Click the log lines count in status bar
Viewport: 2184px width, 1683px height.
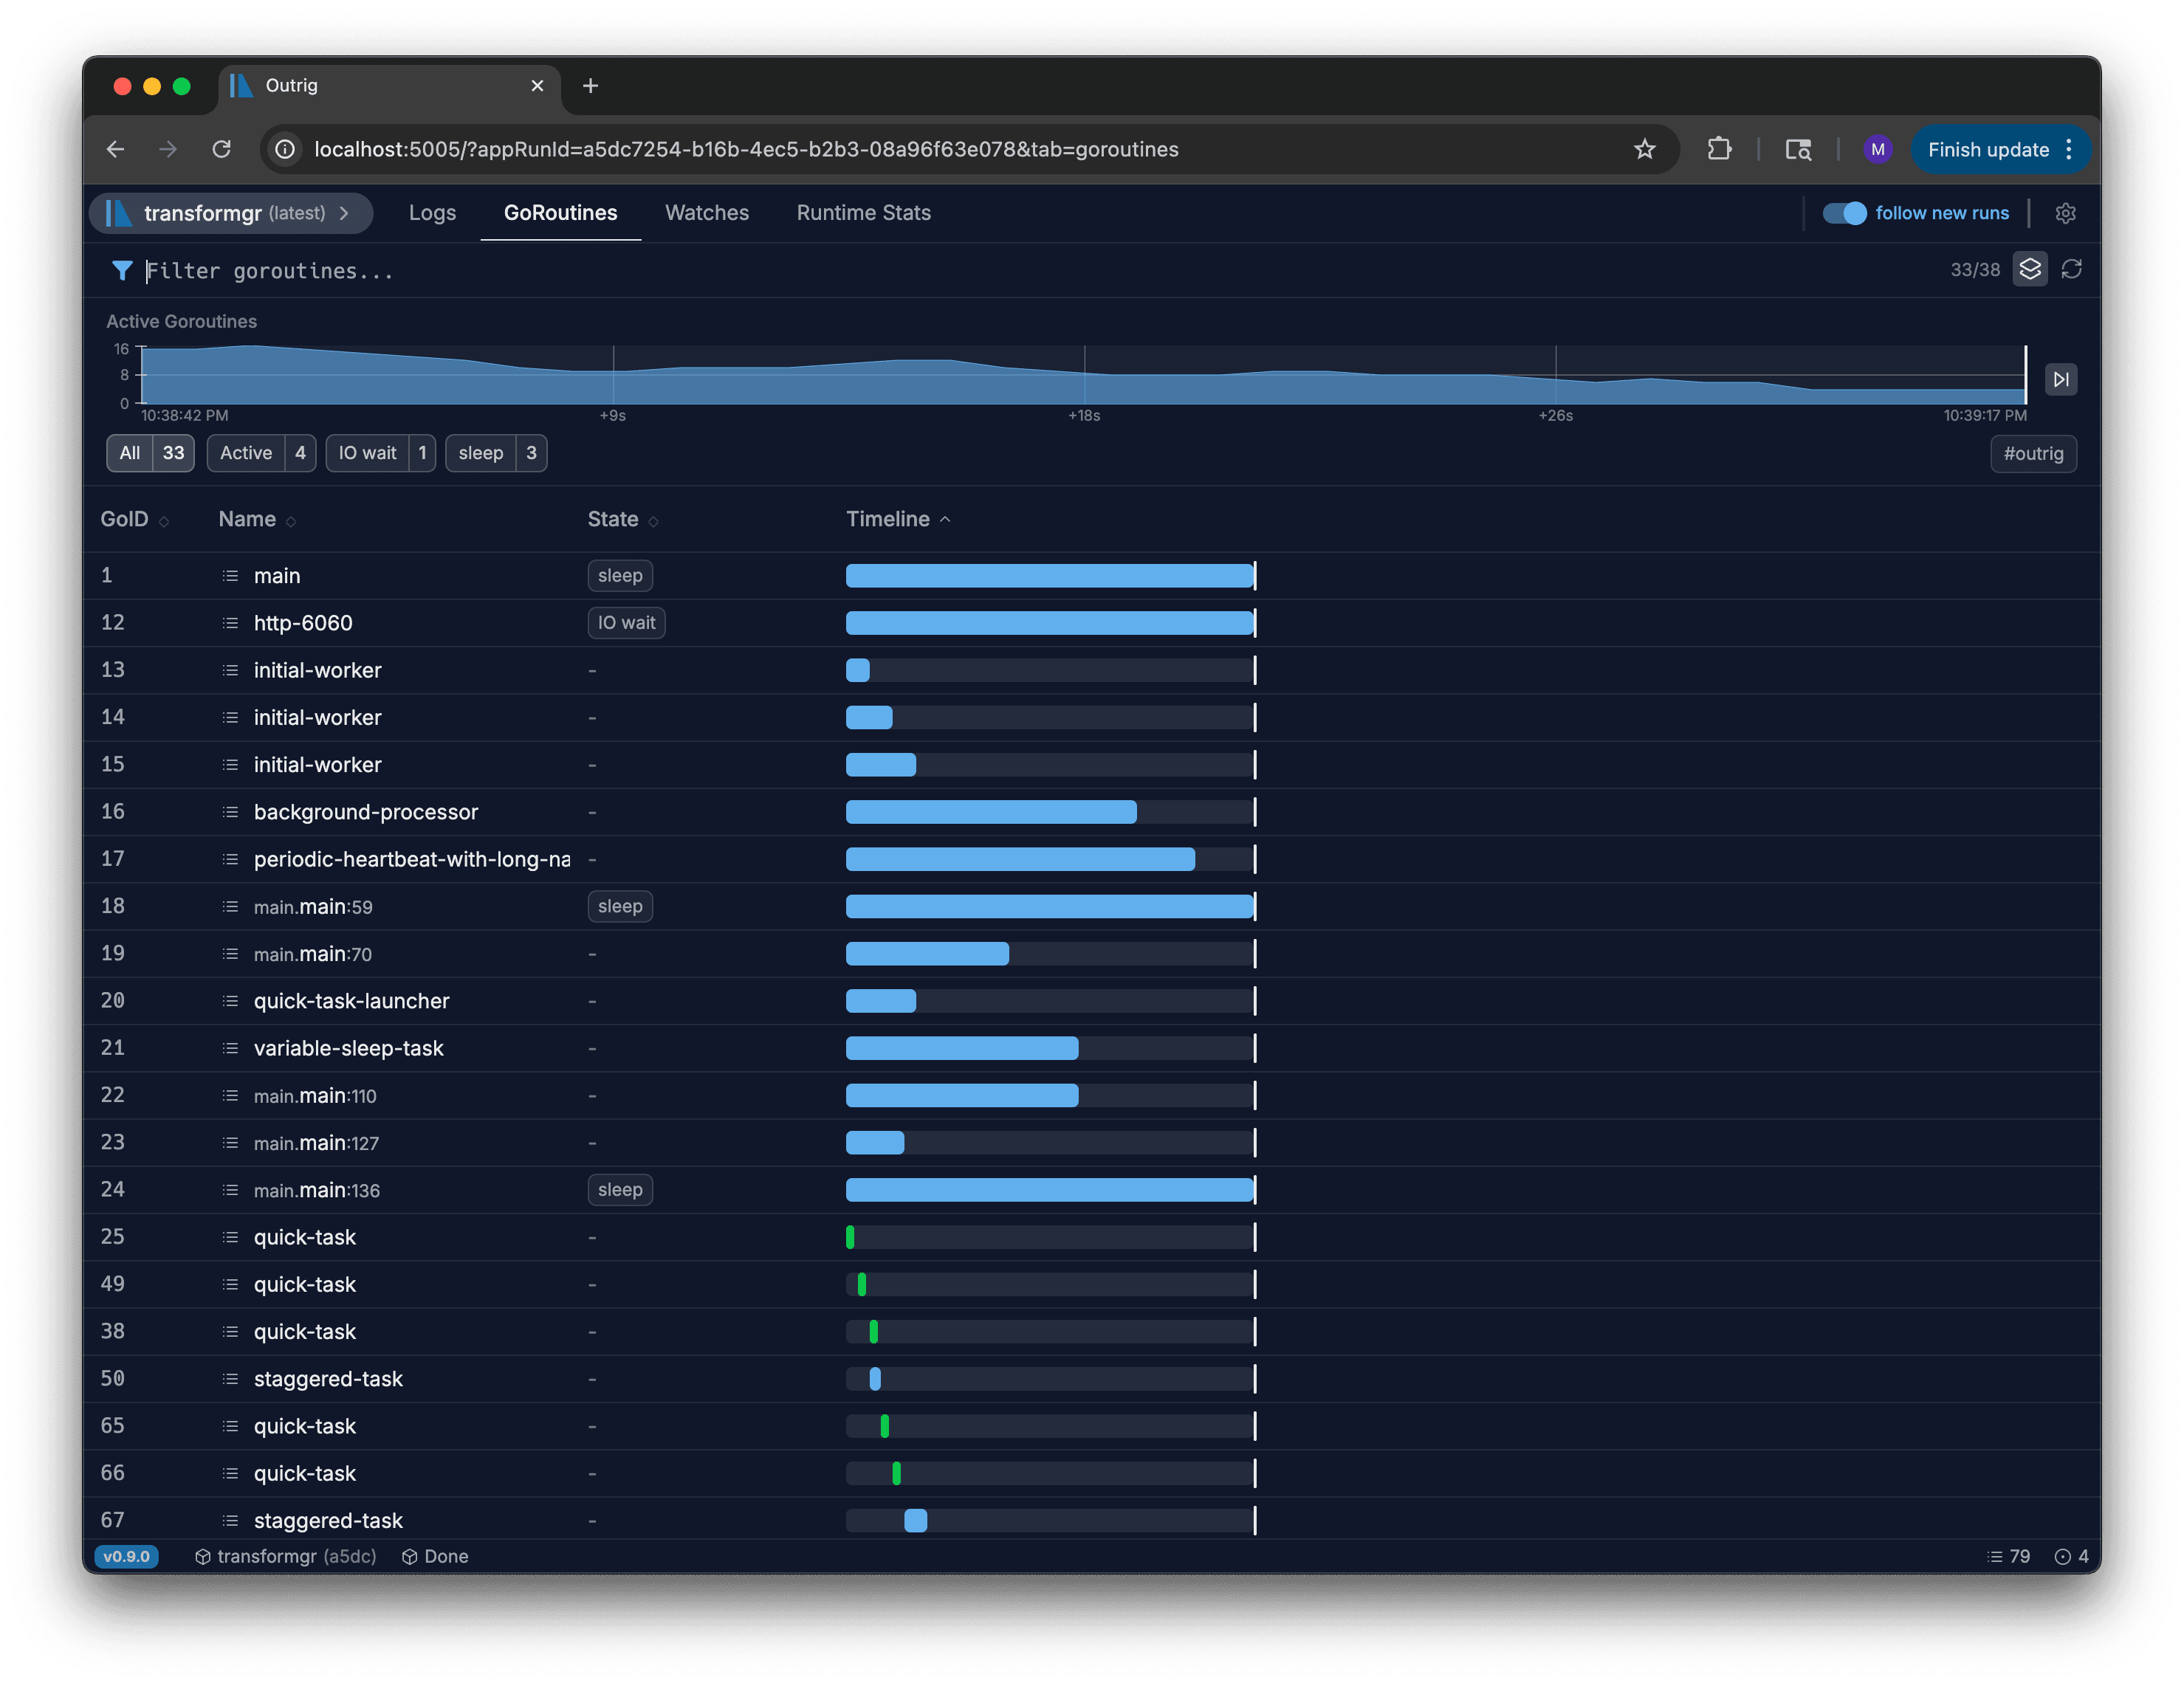tap(2008, 1556)
